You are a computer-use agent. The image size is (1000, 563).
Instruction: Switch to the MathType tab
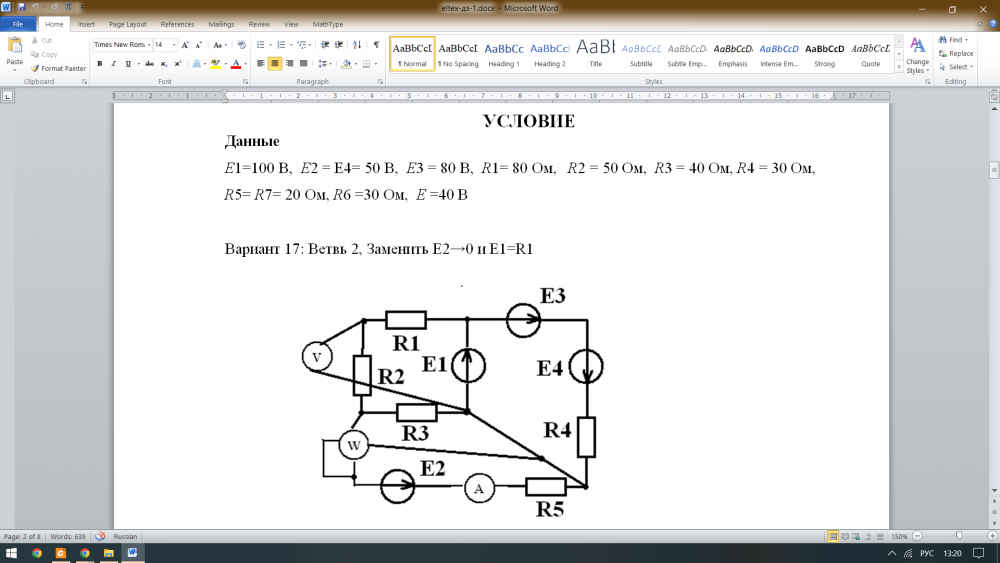tap(326, 23)
